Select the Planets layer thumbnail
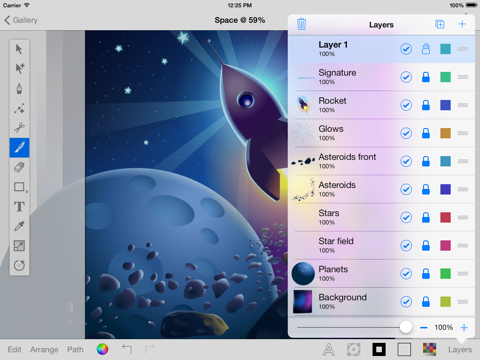Screen dimensions: 480x360 (303, 273)
